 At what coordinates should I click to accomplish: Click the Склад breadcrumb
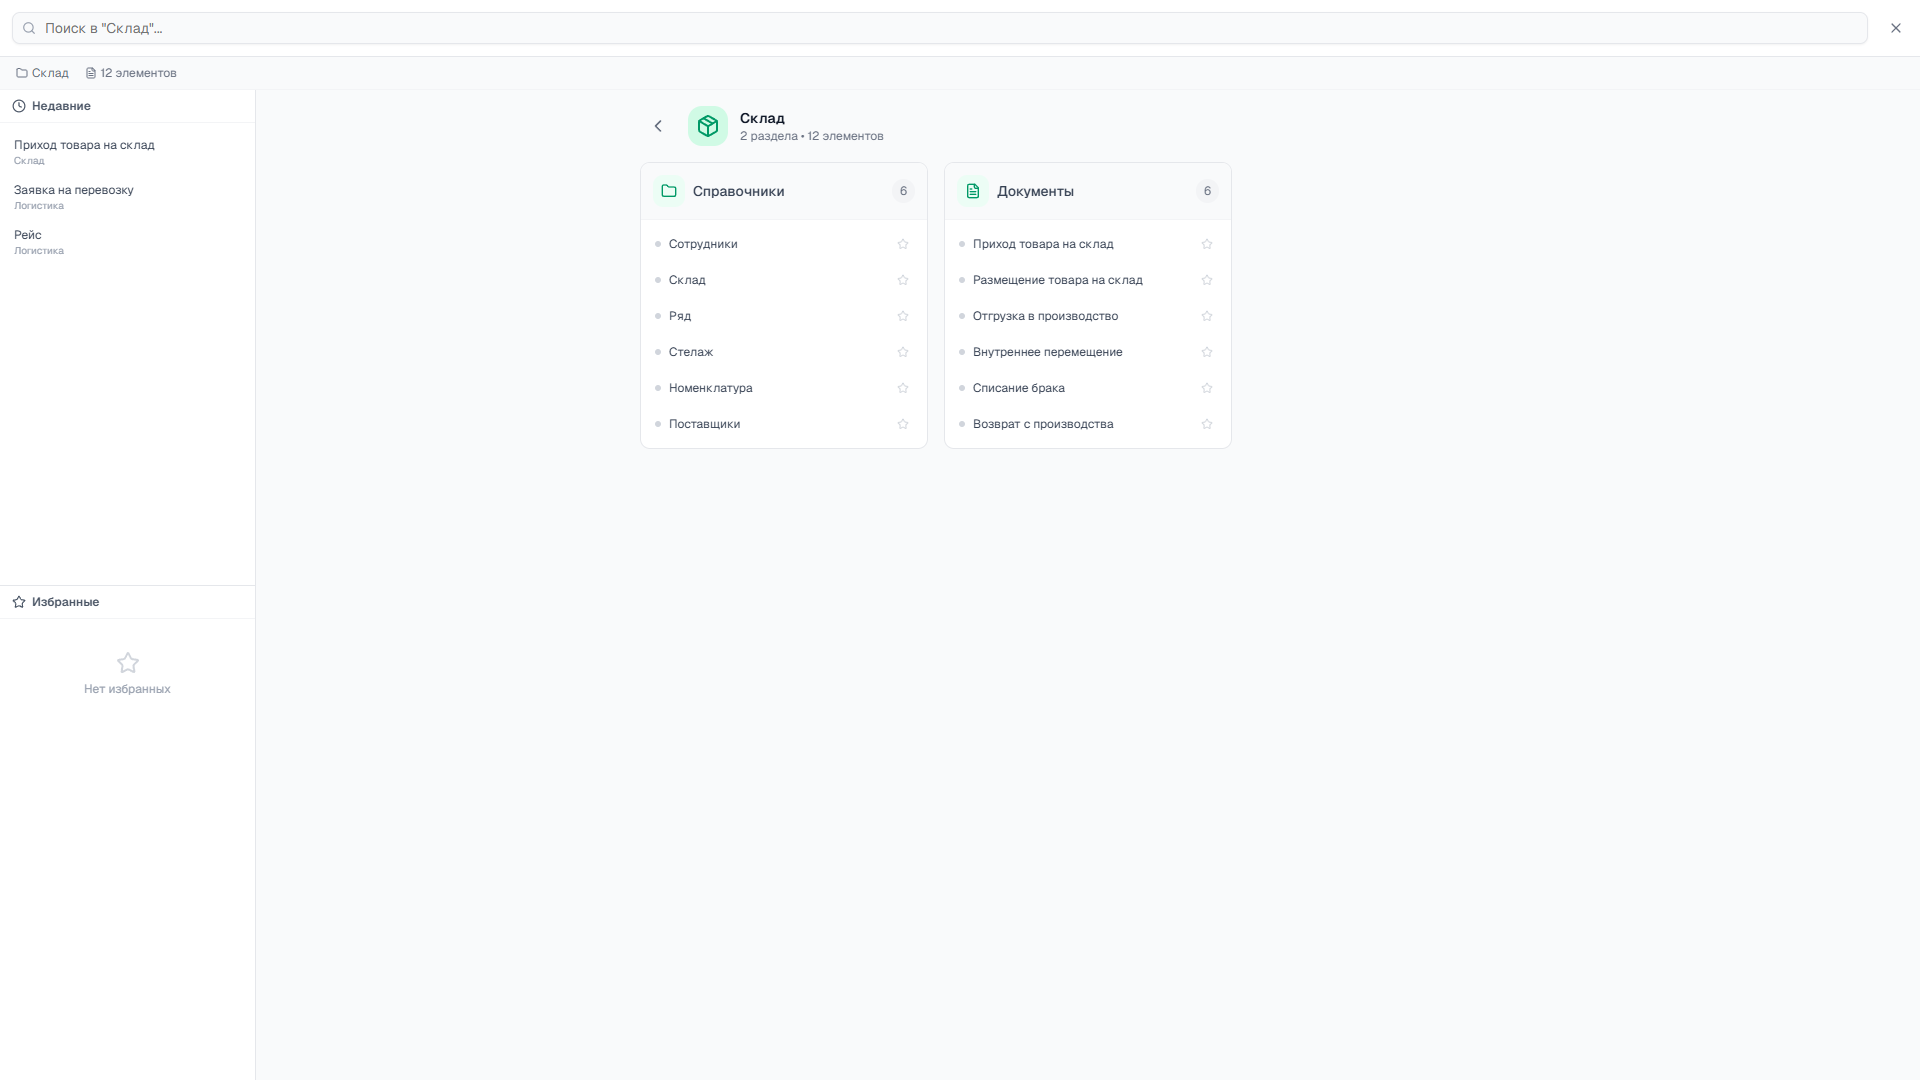pos(42,73)
